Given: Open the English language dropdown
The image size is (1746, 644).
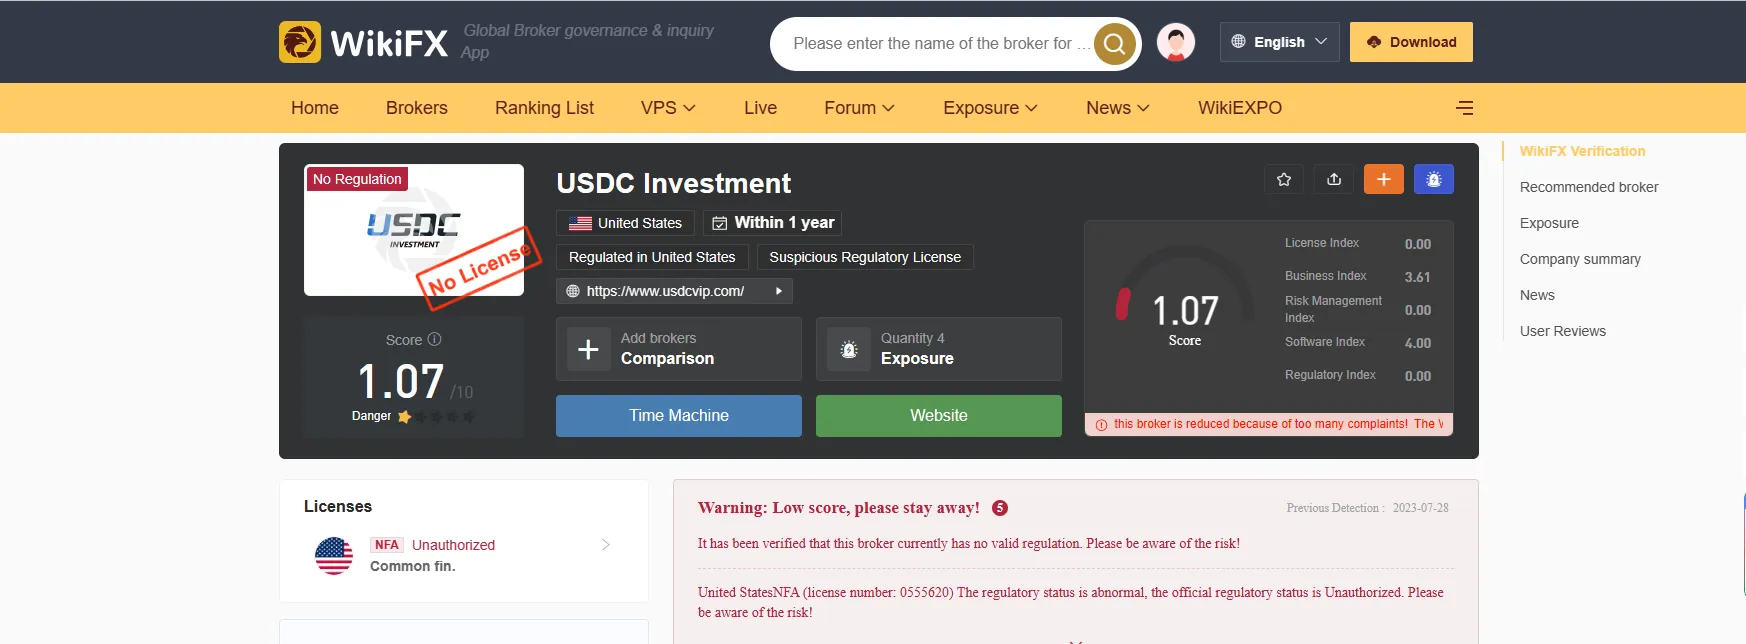Looking at the screenshot, I should pyautogui.click(x=1279, y=42).
